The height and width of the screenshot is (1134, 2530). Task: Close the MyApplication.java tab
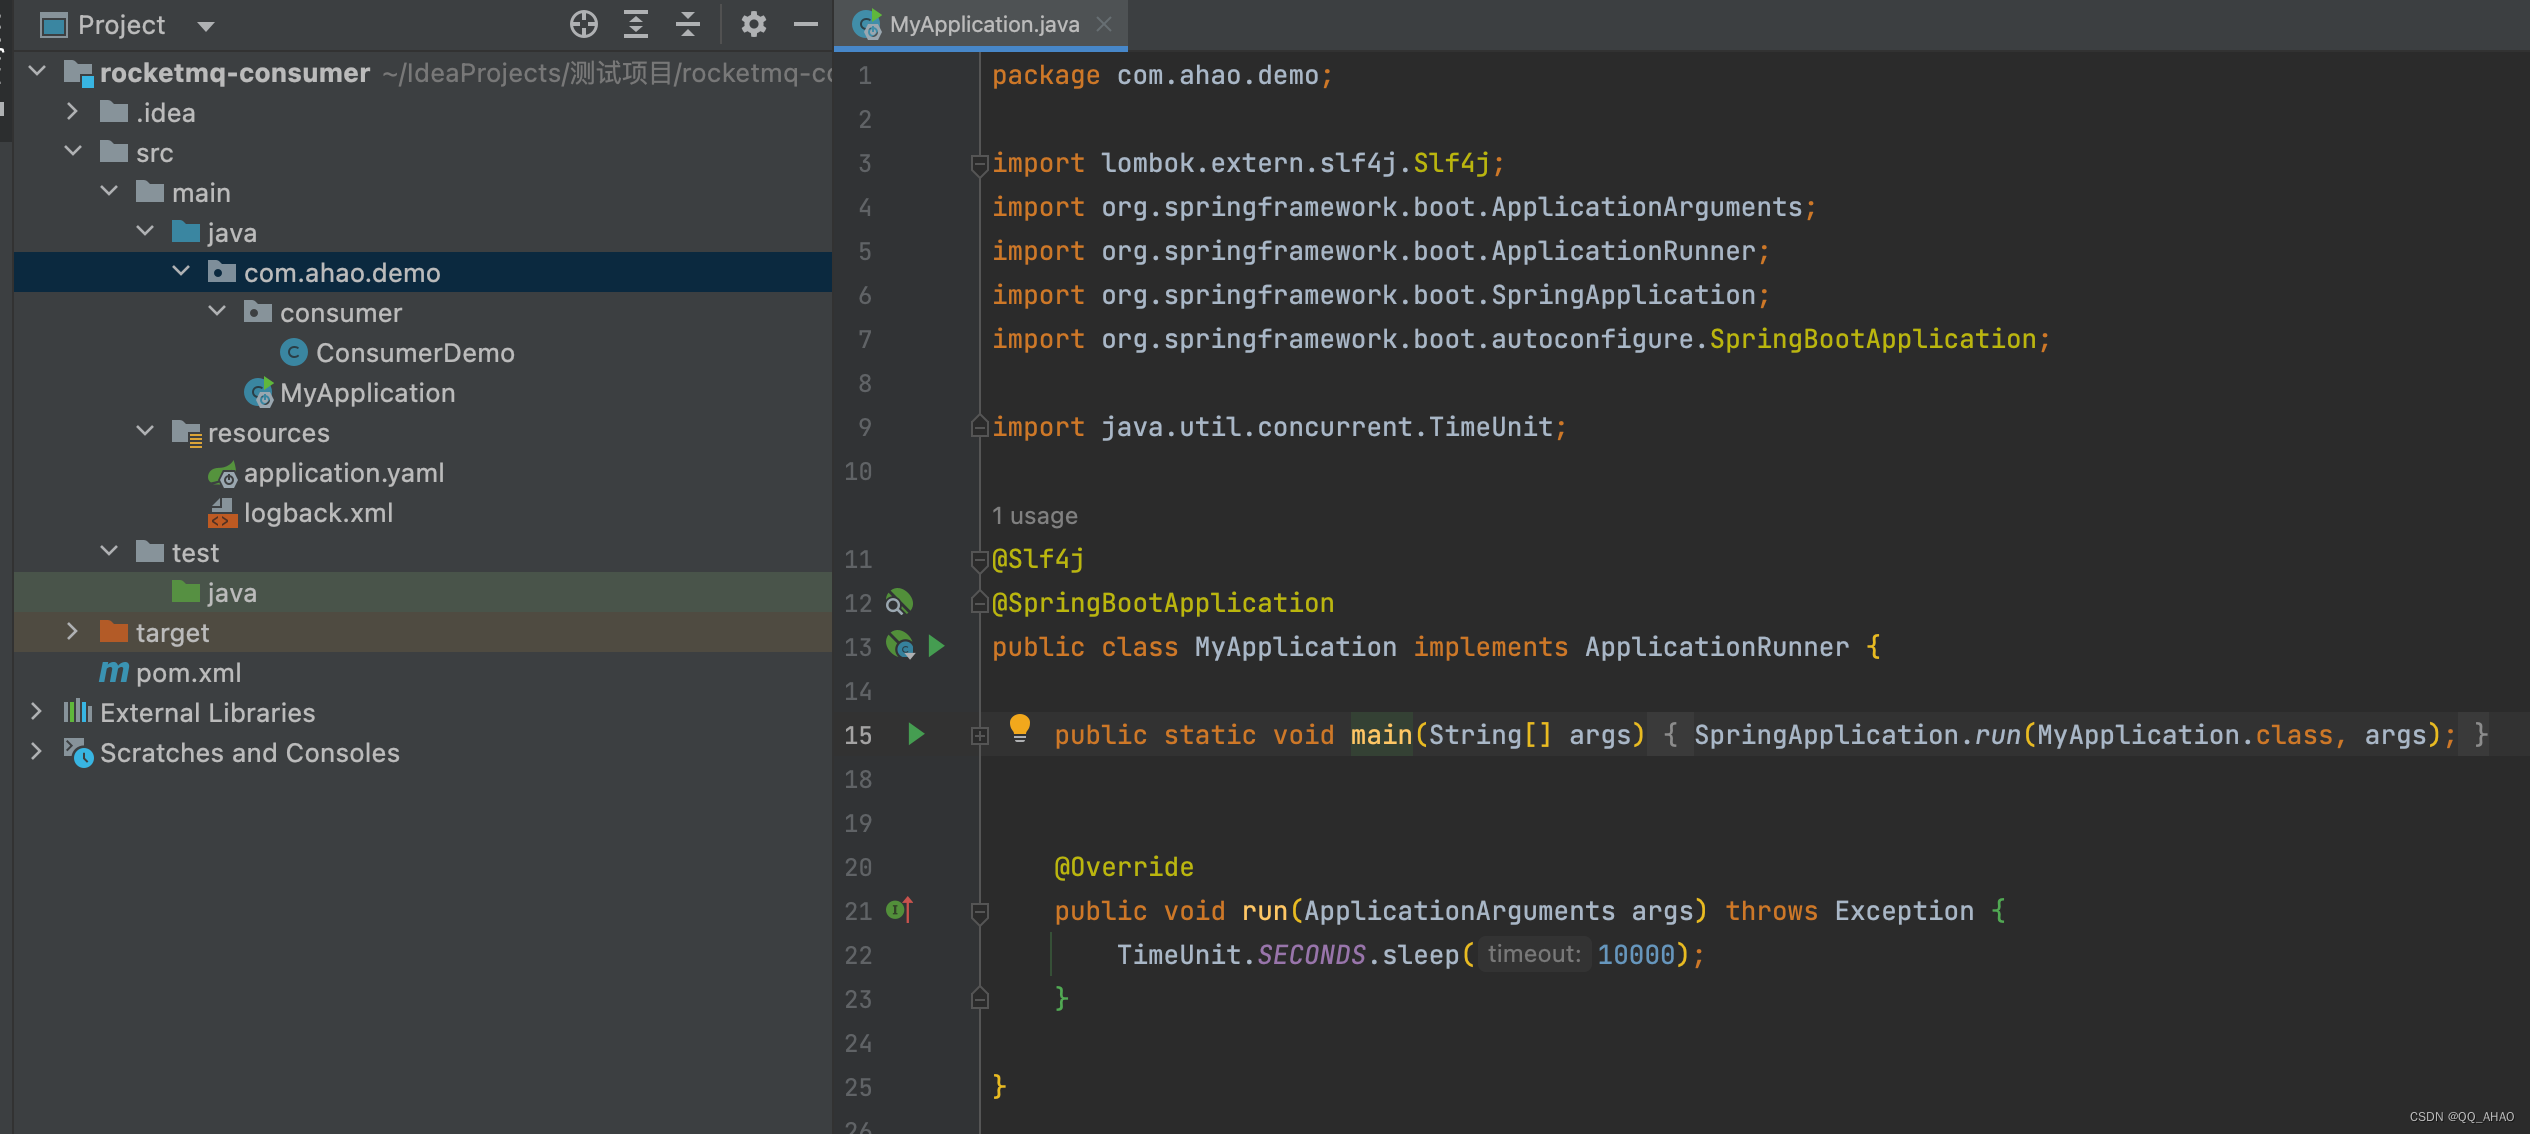click(x=1104, y=24)
